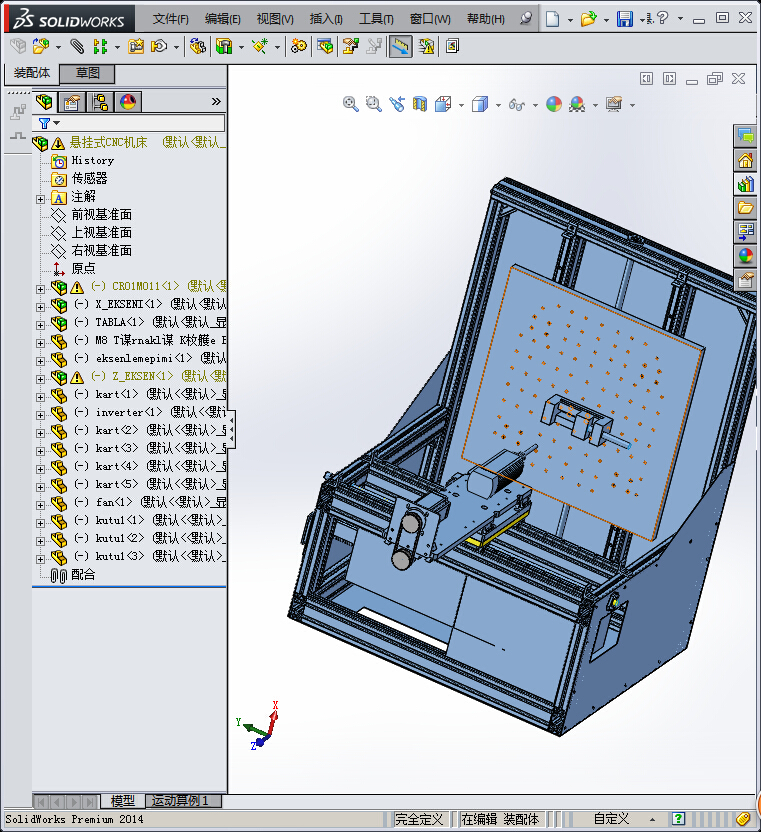Switch to the 装配体 assembly tab
The image size is (761, 832).
[x=32, y=73]
